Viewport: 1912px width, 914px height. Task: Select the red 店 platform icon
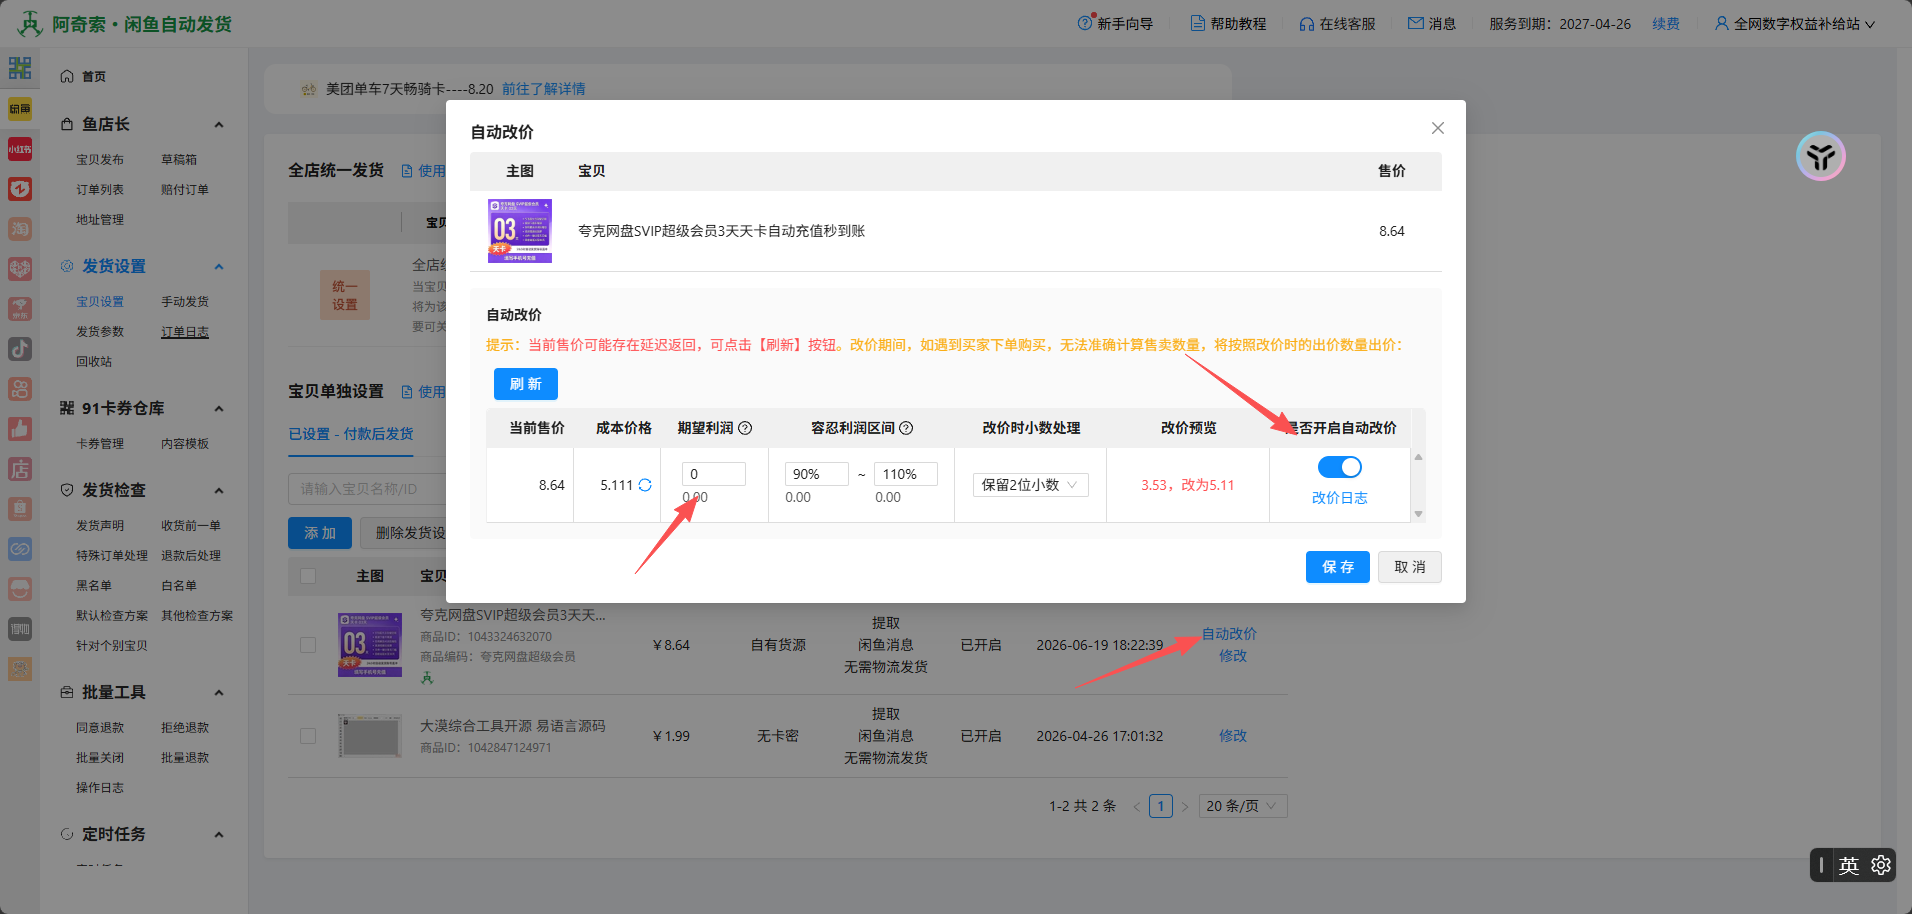(x=20, y=469)
